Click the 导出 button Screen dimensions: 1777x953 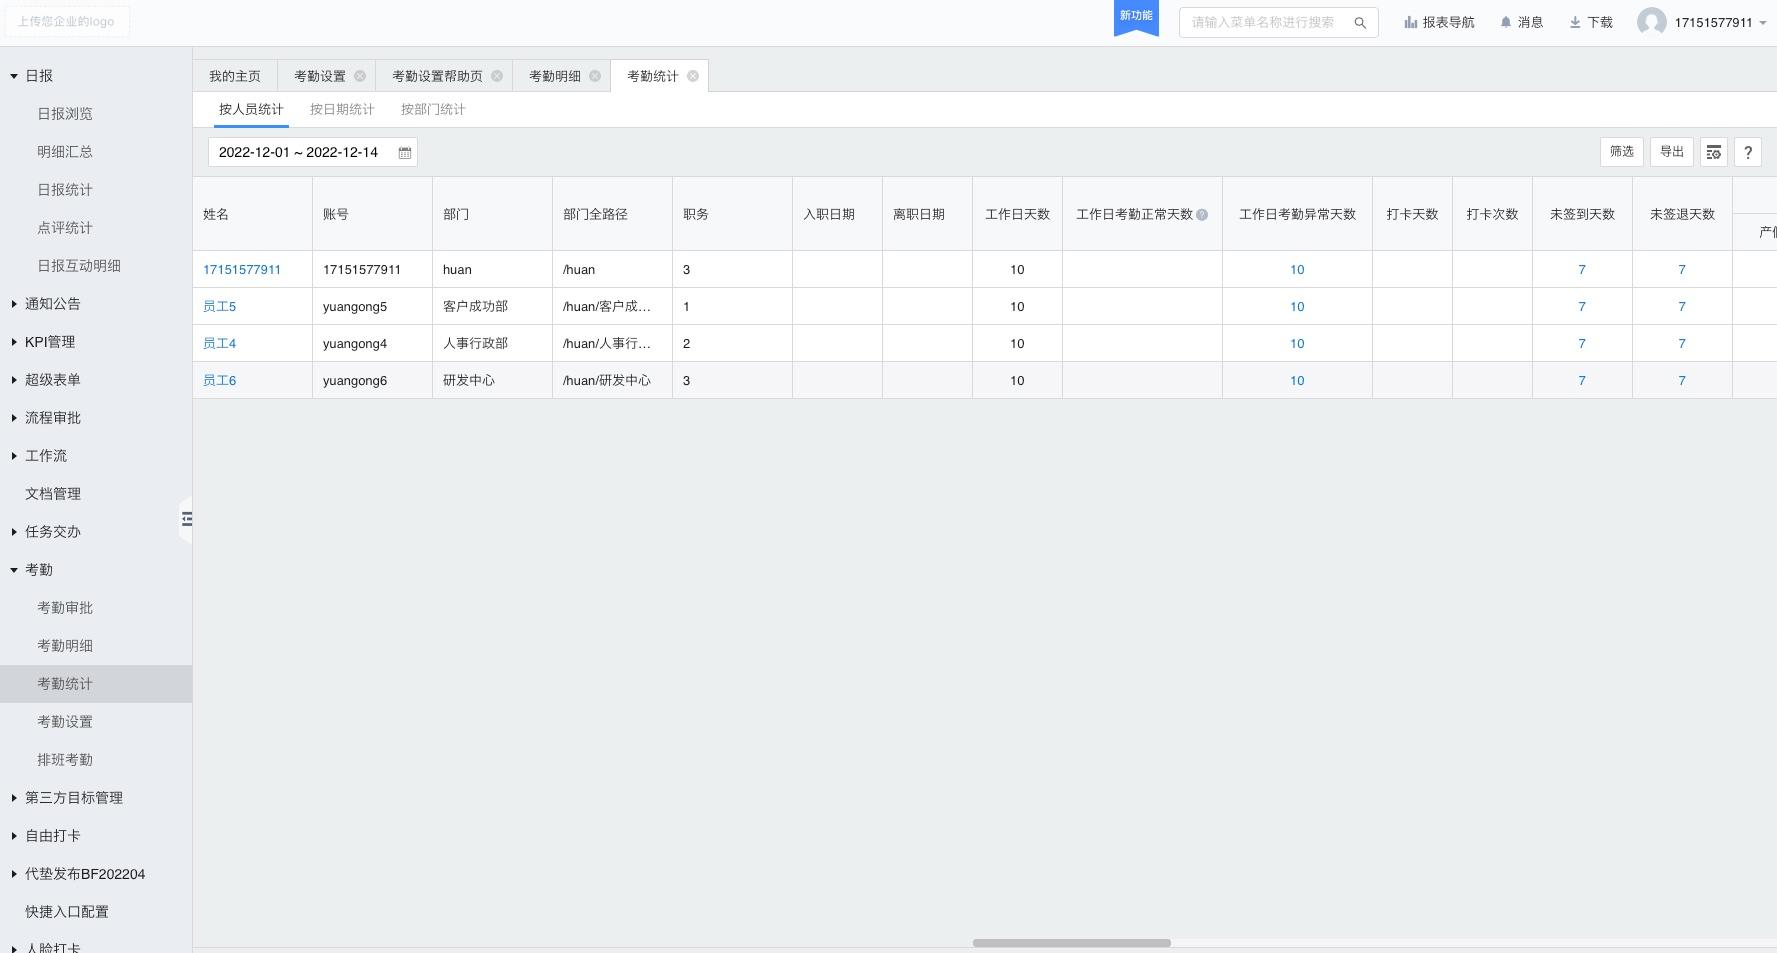point(1671,152)
